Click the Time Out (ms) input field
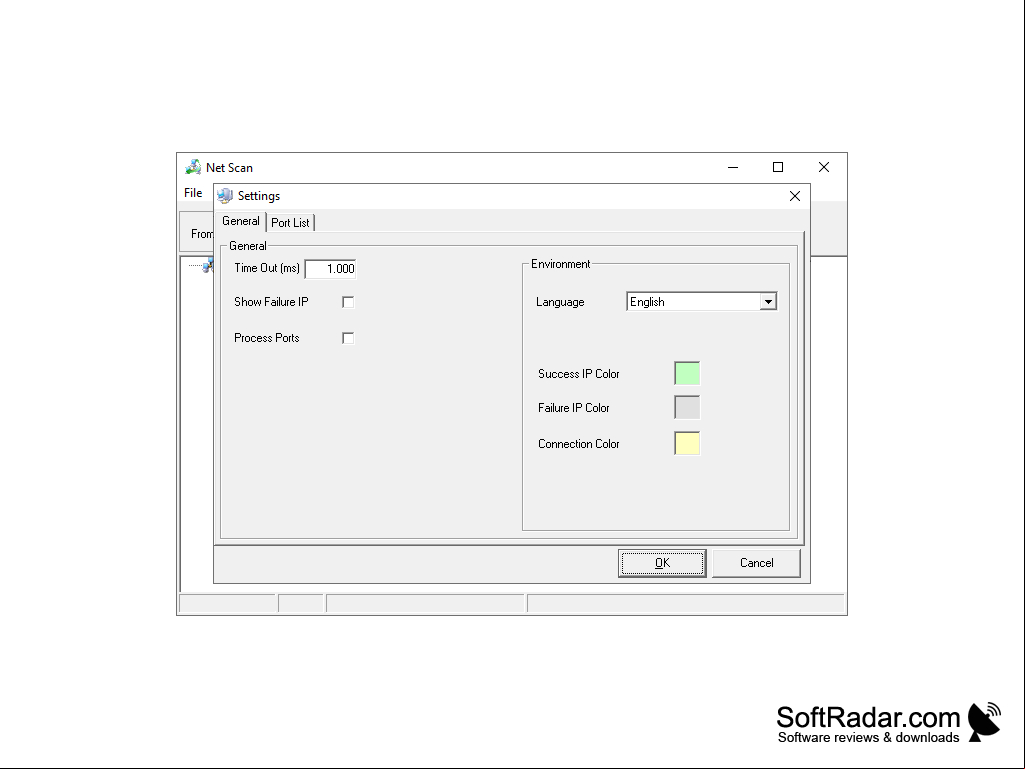1025x769 pixels. point(331,269)
